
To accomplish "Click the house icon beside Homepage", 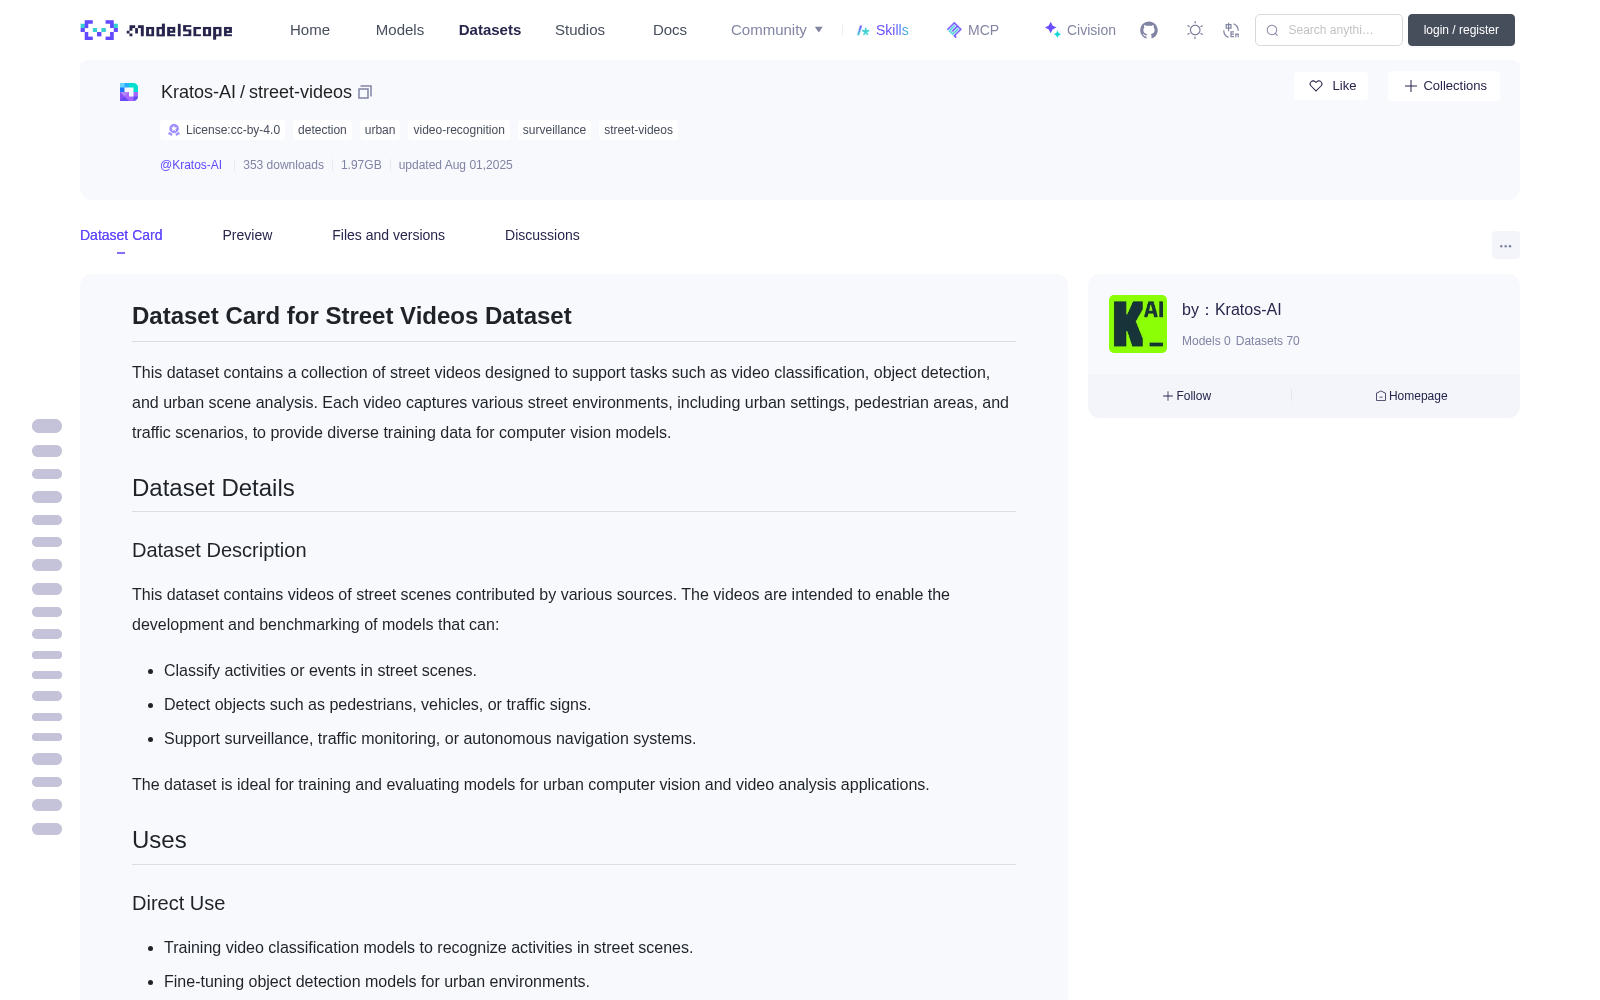I will (1381, 396).
